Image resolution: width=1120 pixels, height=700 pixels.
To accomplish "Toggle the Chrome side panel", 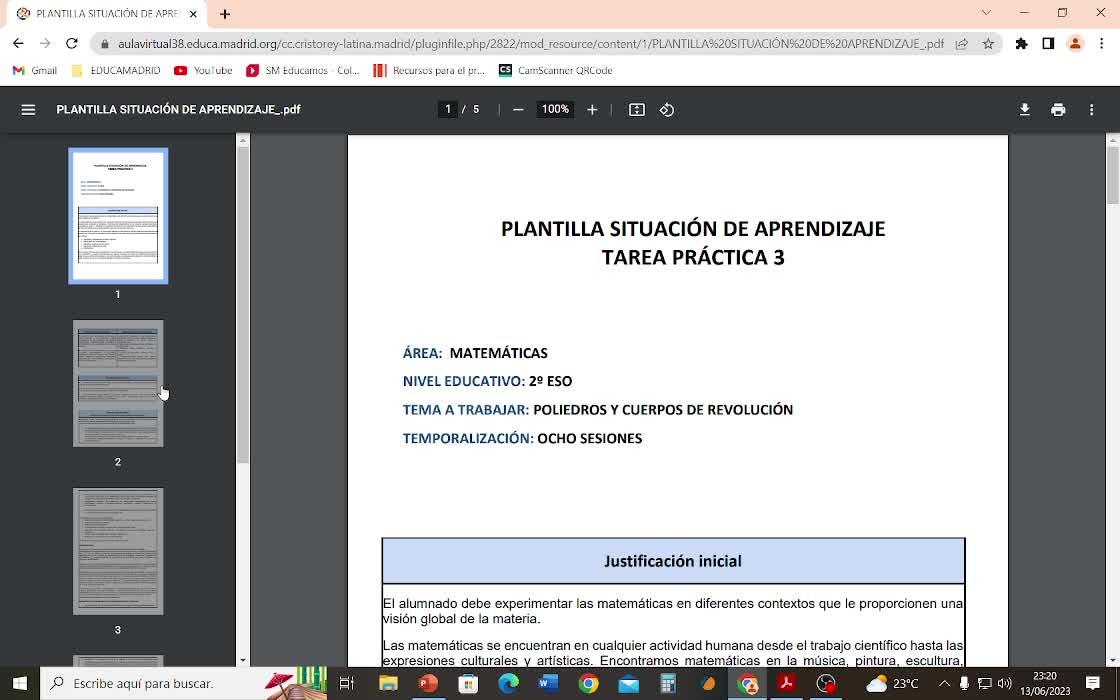I will tap(1048, 44).
